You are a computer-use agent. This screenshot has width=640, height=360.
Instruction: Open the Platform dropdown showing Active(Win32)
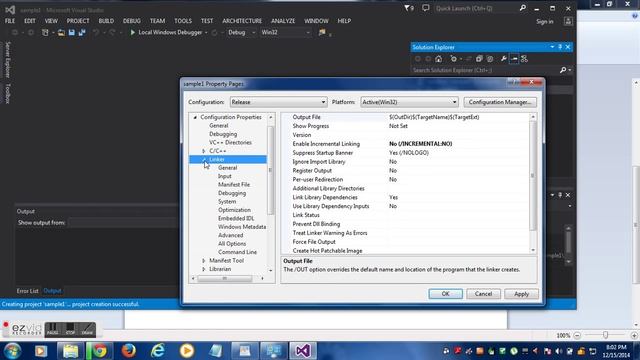(x=409, y=102)
